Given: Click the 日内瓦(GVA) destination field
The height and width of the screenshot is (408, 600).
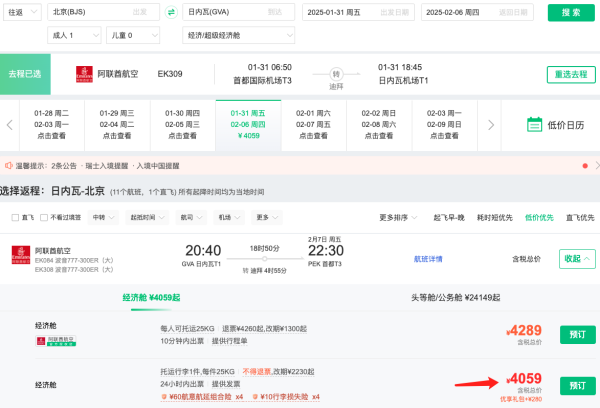Looking at the screenshot, I should point(238,12).
